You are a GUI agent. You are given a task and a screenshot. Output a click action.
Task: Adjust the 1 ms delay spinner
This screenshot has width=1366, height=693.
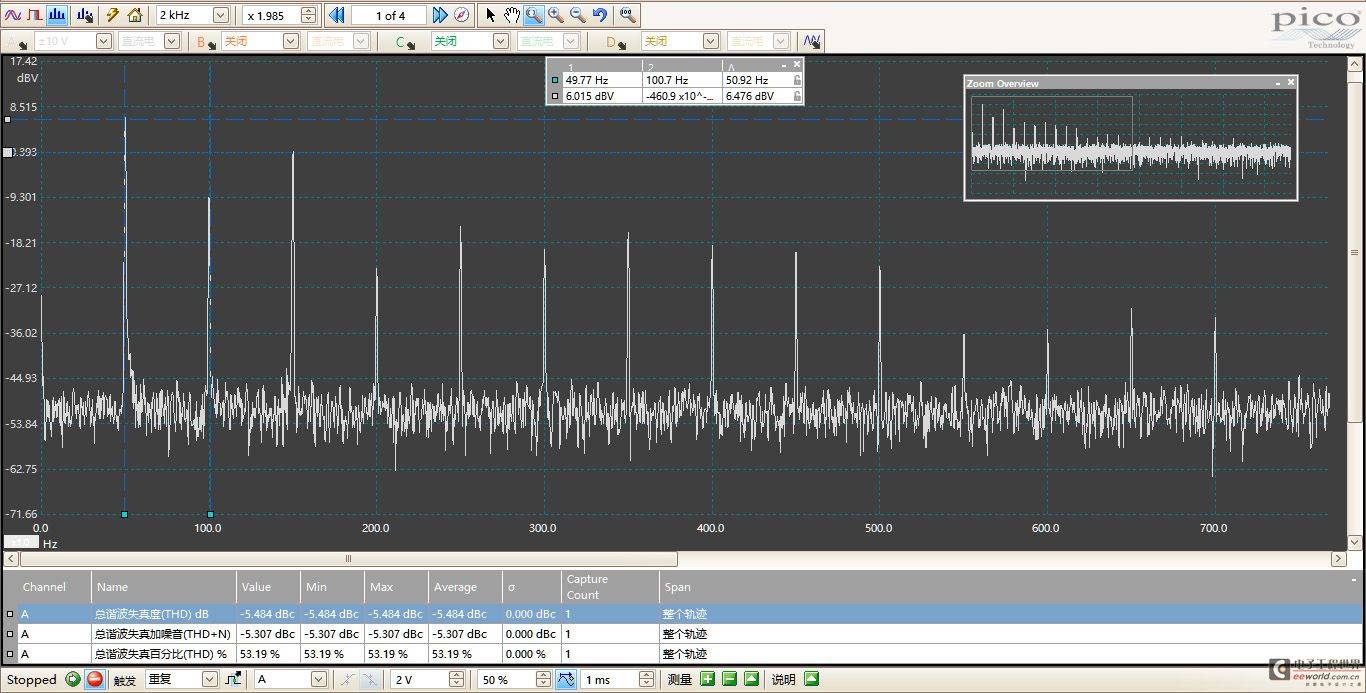pyautogui.click(x=648, y=679)
